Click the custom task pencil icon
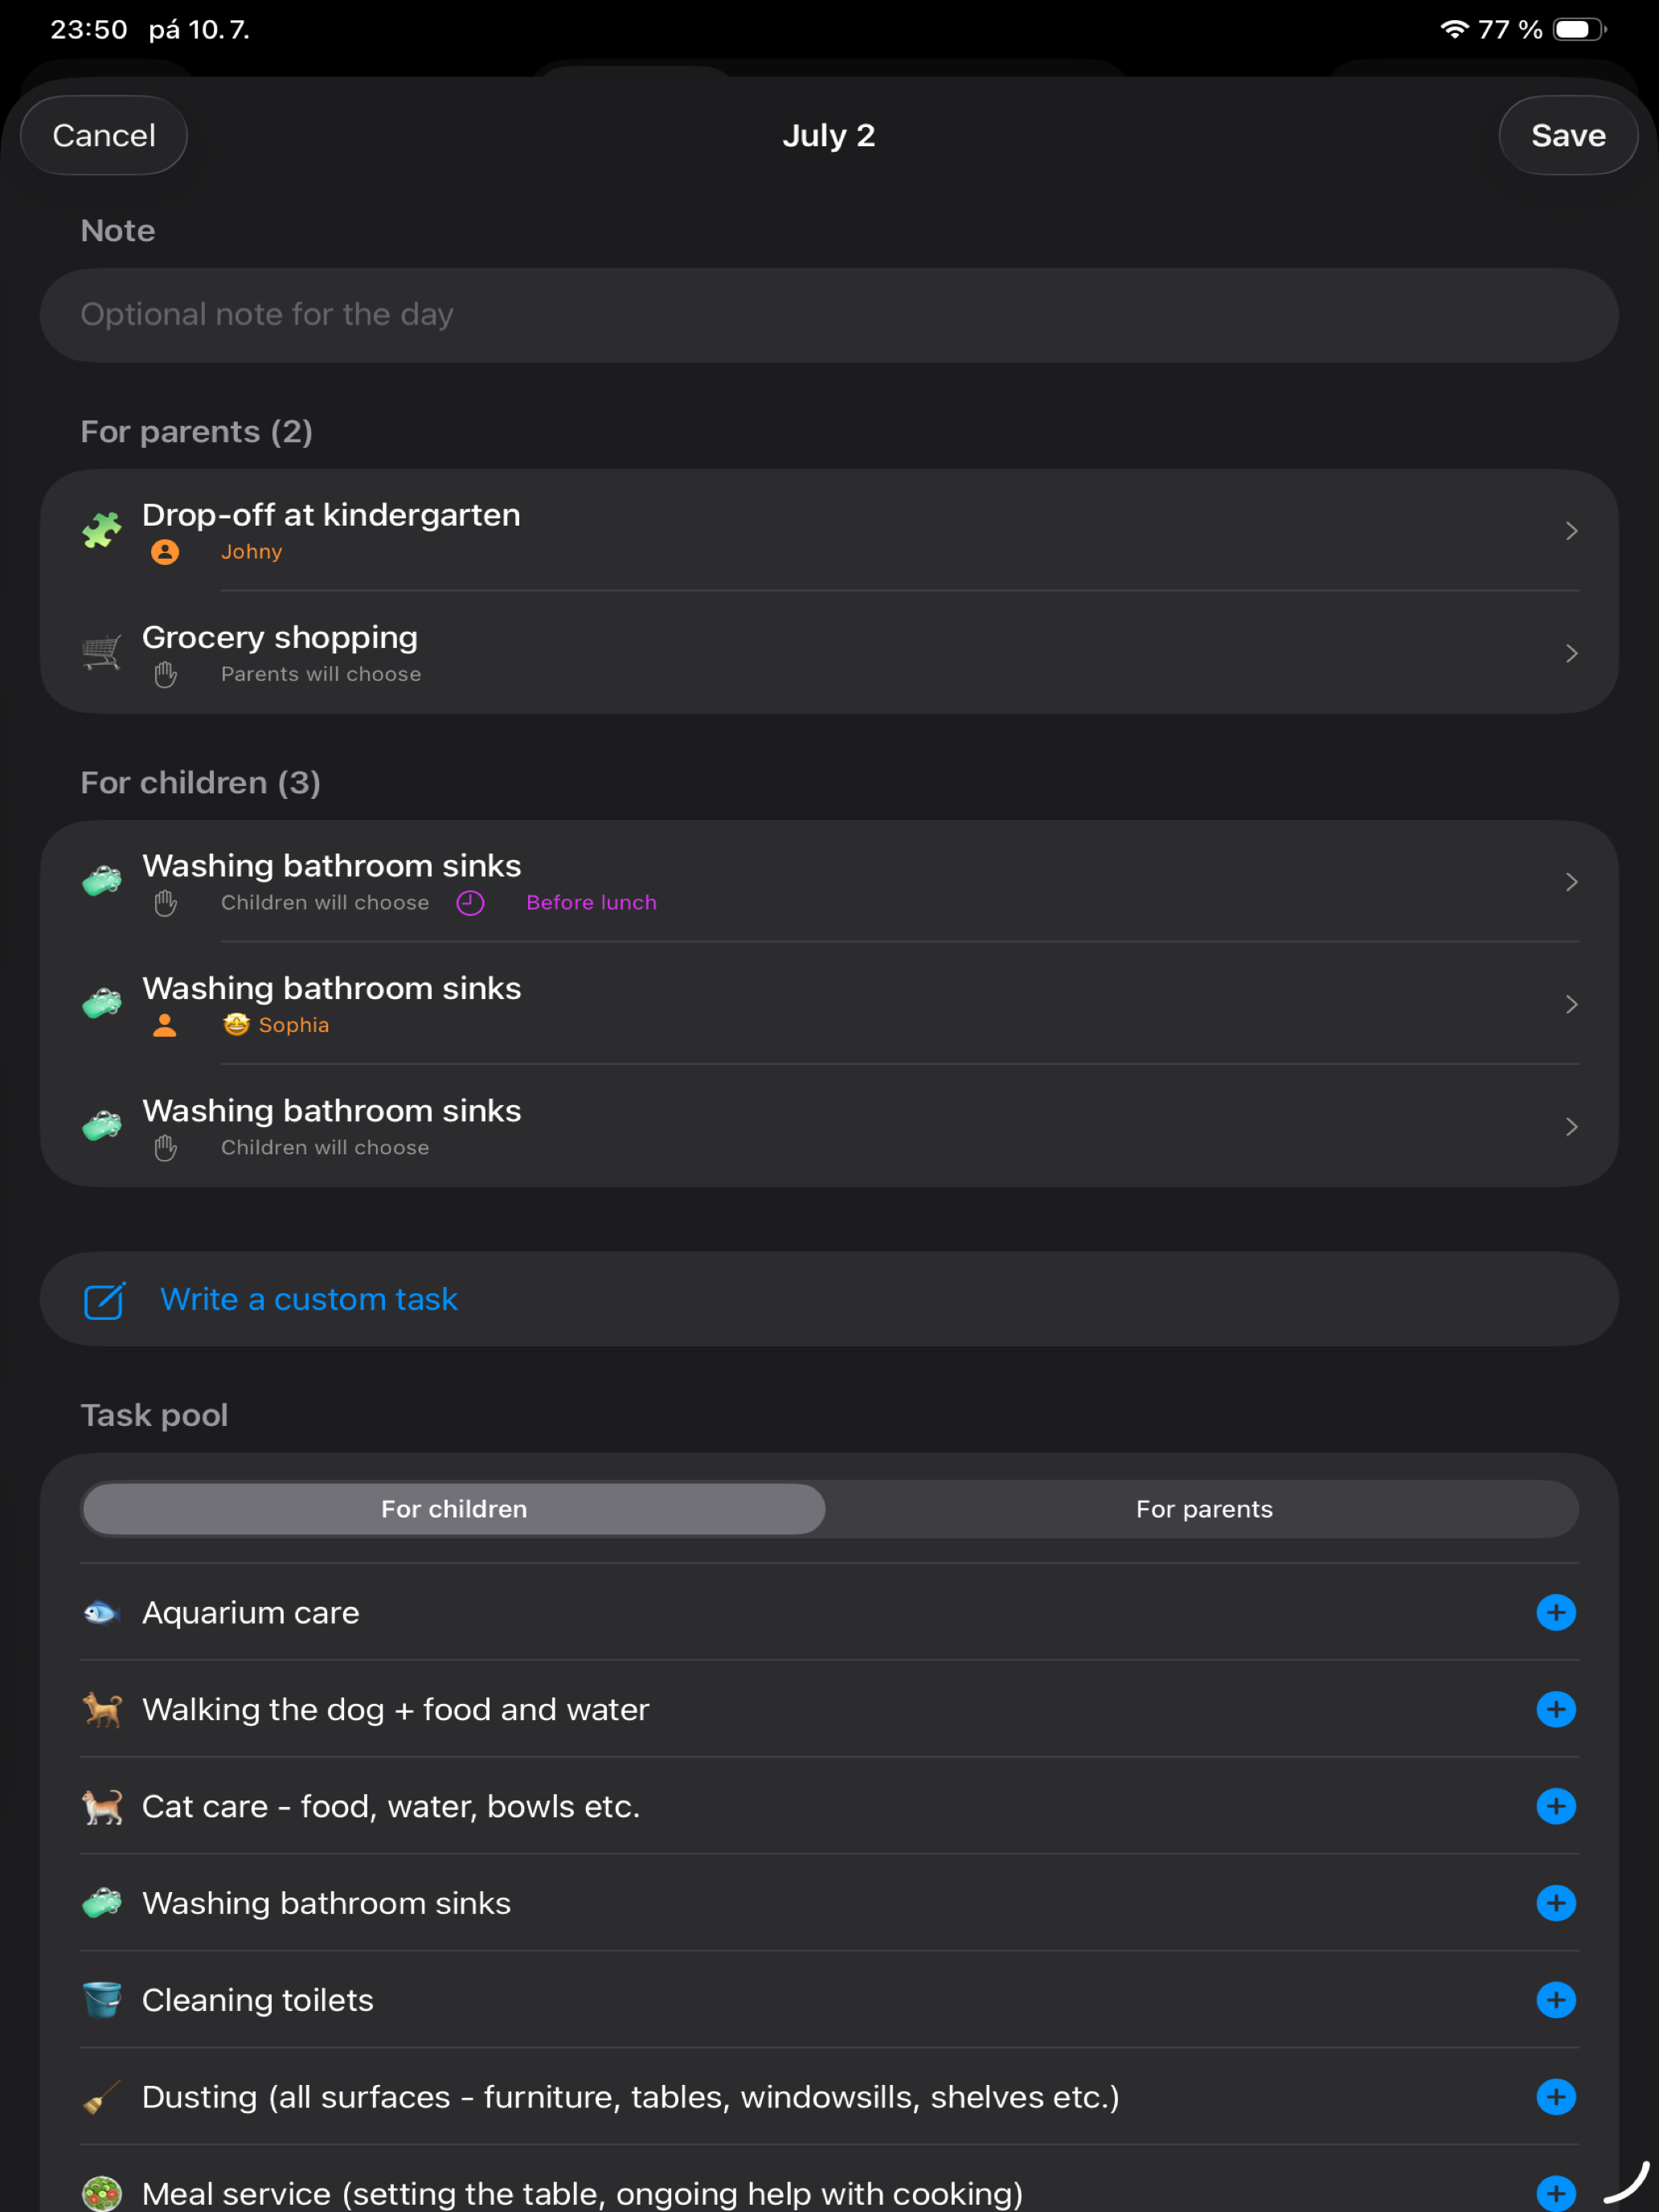The image size is (1659, 2212). 104,1300
